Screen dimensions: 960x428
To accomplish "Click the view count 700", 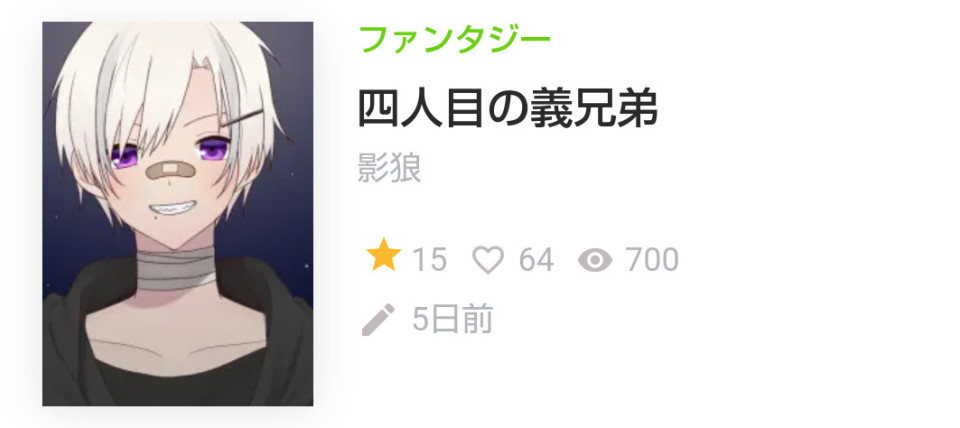I will click(652, 260).
